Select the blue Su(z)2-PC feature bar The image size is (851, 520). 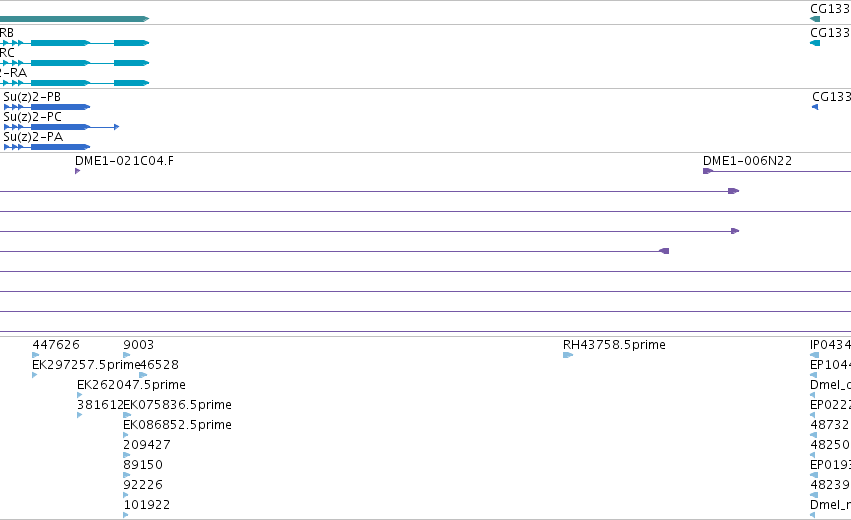pyautogui.click(x=61, y=127)
